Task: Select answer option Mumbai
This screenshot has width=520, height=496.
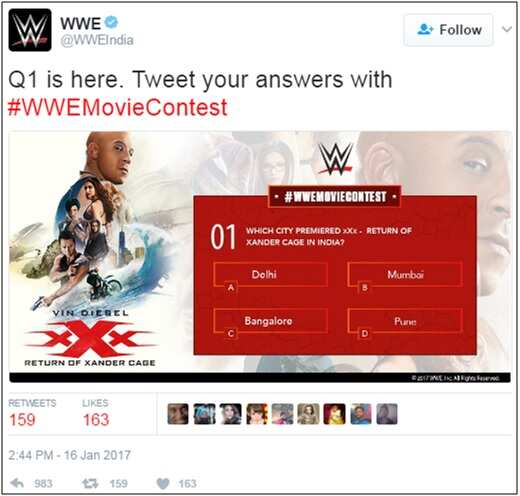Action: [405, 275]
